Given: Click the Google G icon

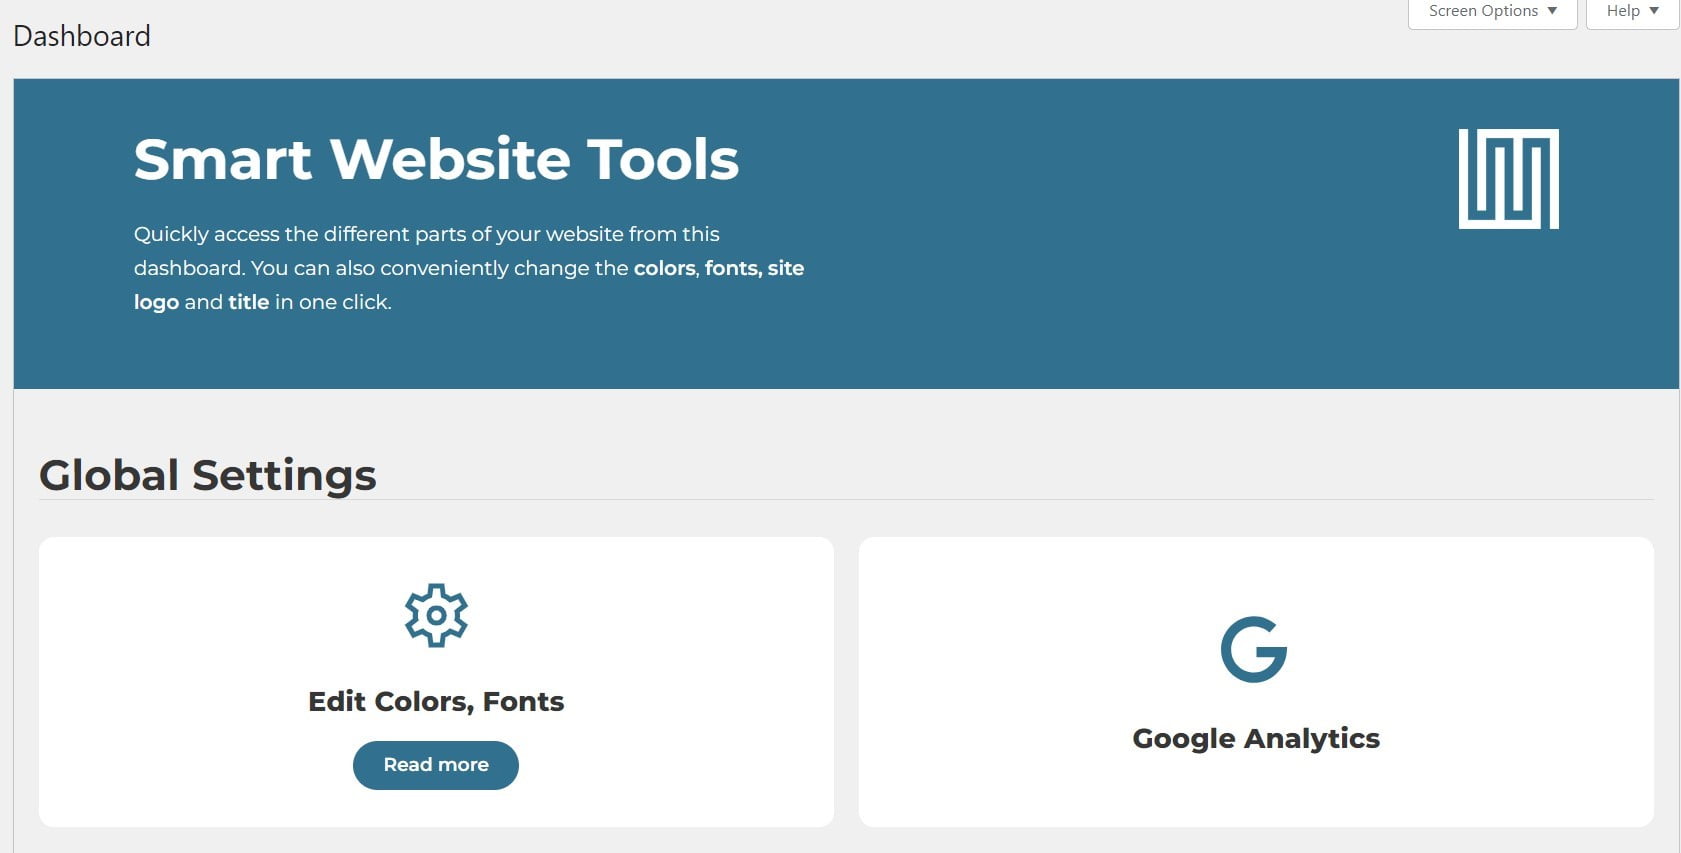Looking at the screenshot, I should pos(1254,649).
